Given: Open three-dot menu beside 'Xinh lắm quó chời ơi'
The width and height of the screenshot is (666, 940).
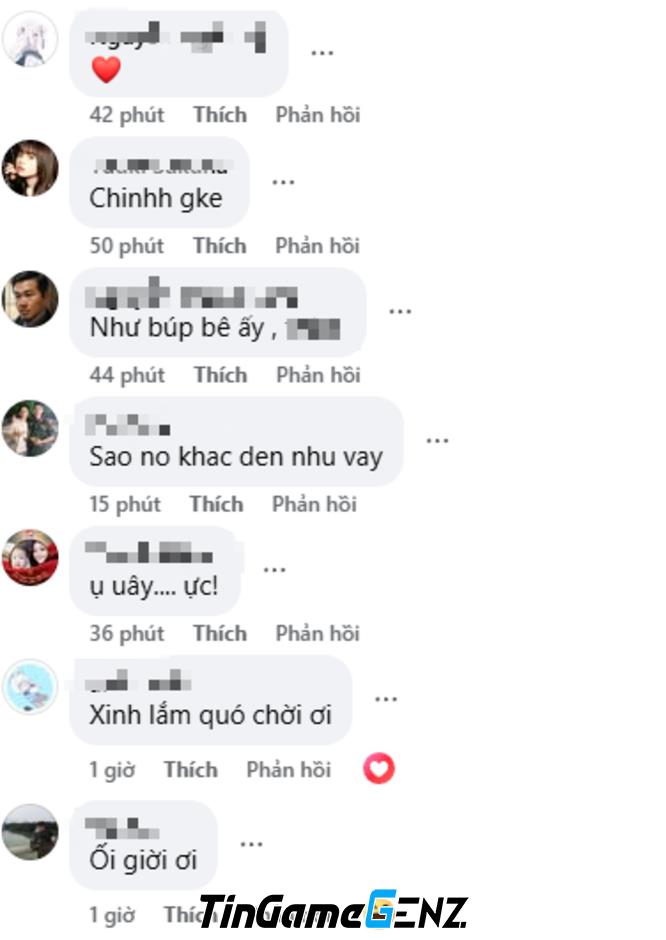Looking at the screenshot, I should (386, 699).
